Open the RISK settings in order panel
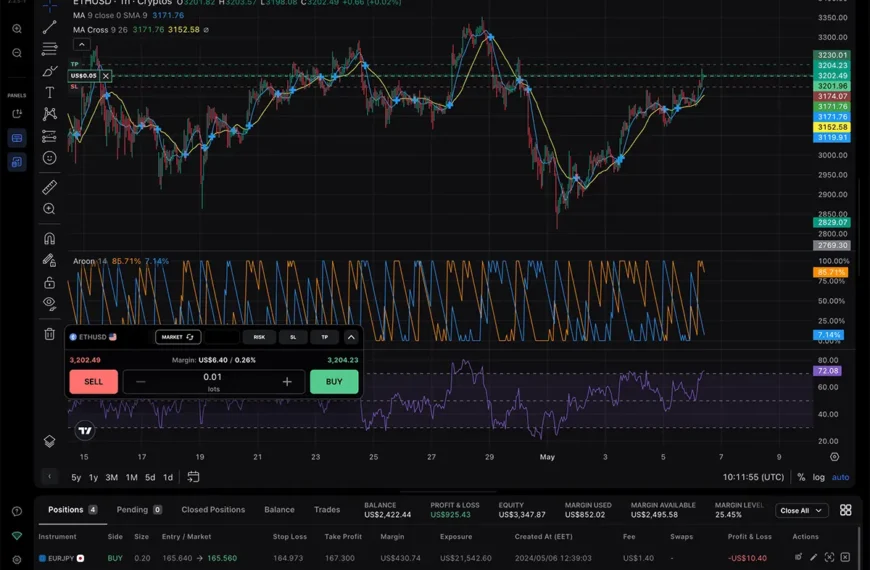The width and height of the screenshot is (870, 570). [259, 337]
